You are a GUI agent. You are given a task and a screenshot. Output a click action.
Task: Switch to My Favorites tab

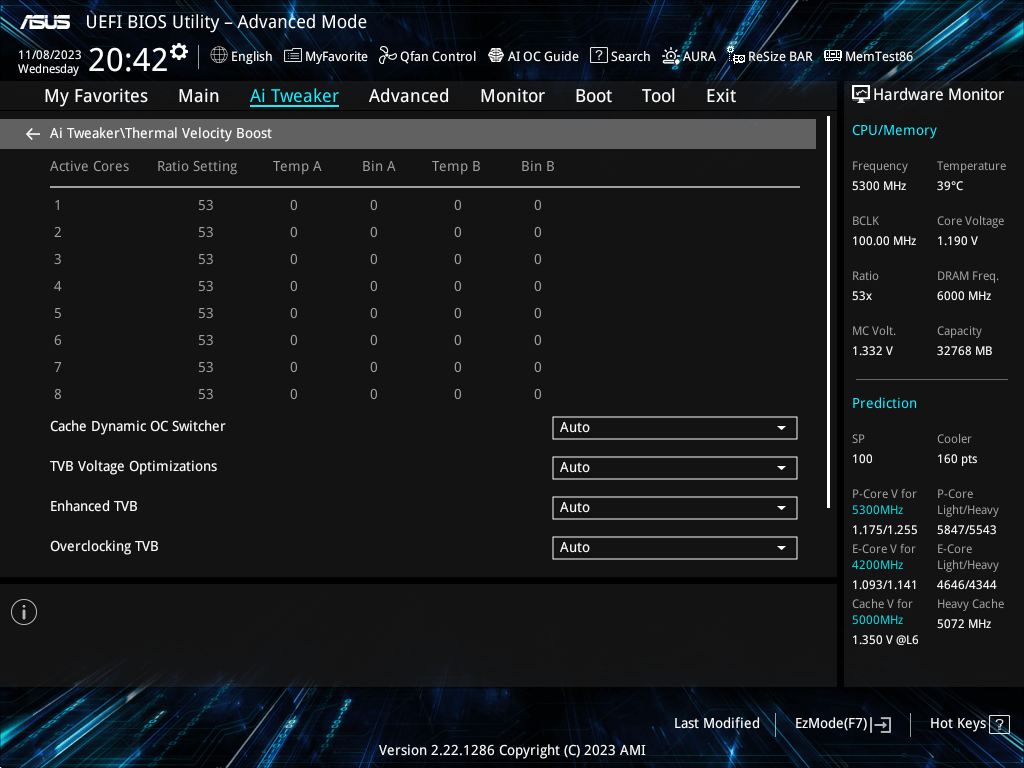point(96,96)
